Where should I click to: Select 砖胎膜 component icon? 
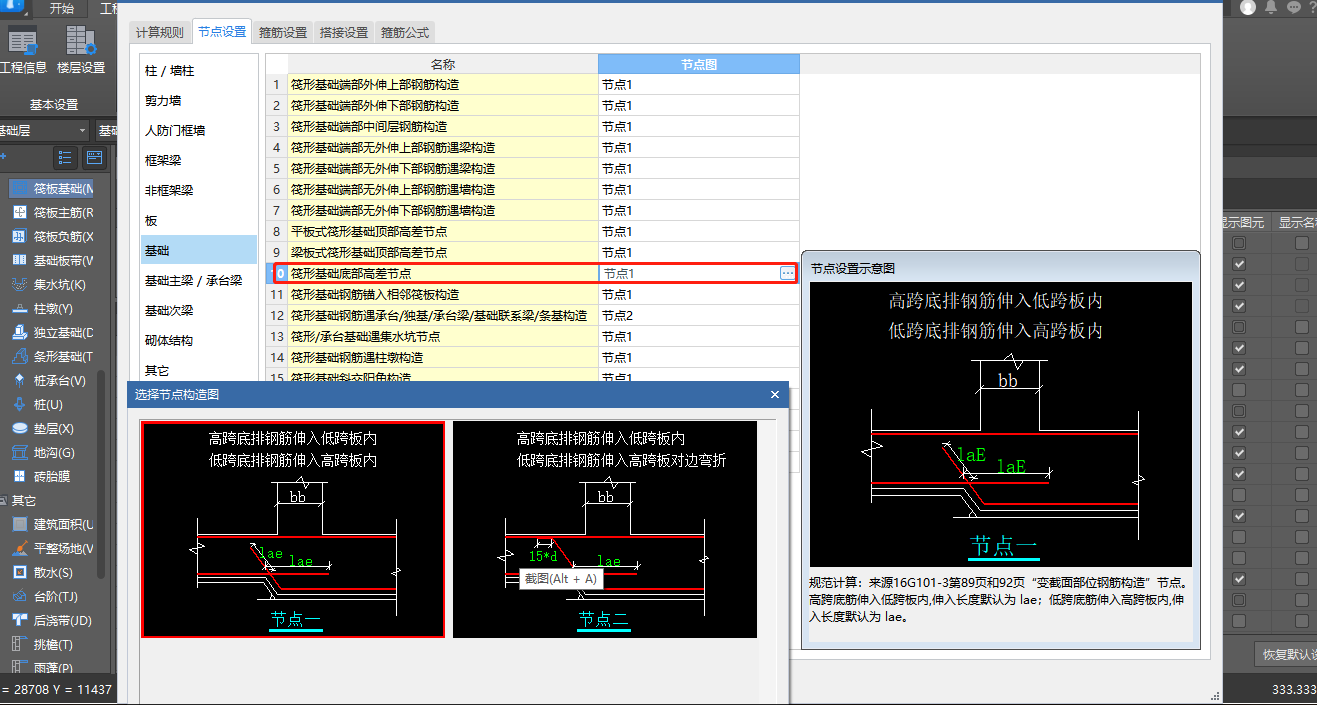19,476
